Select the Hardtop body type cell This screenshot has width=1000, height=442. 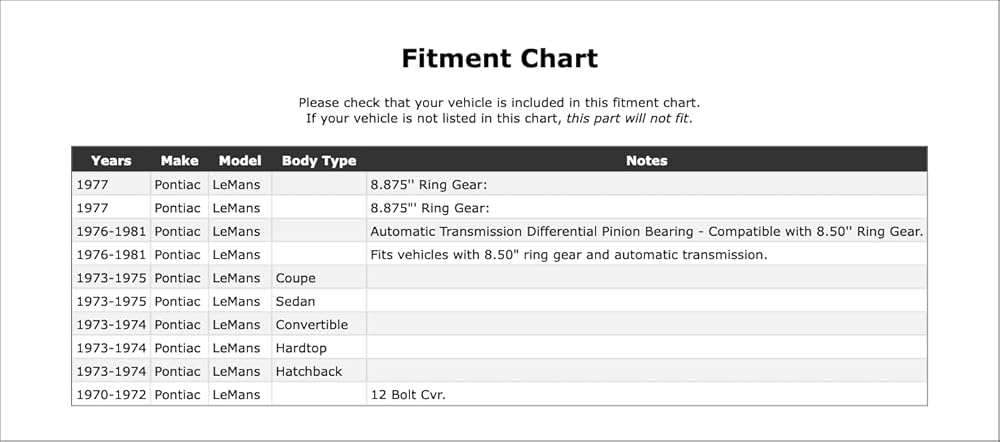[319, 348]
